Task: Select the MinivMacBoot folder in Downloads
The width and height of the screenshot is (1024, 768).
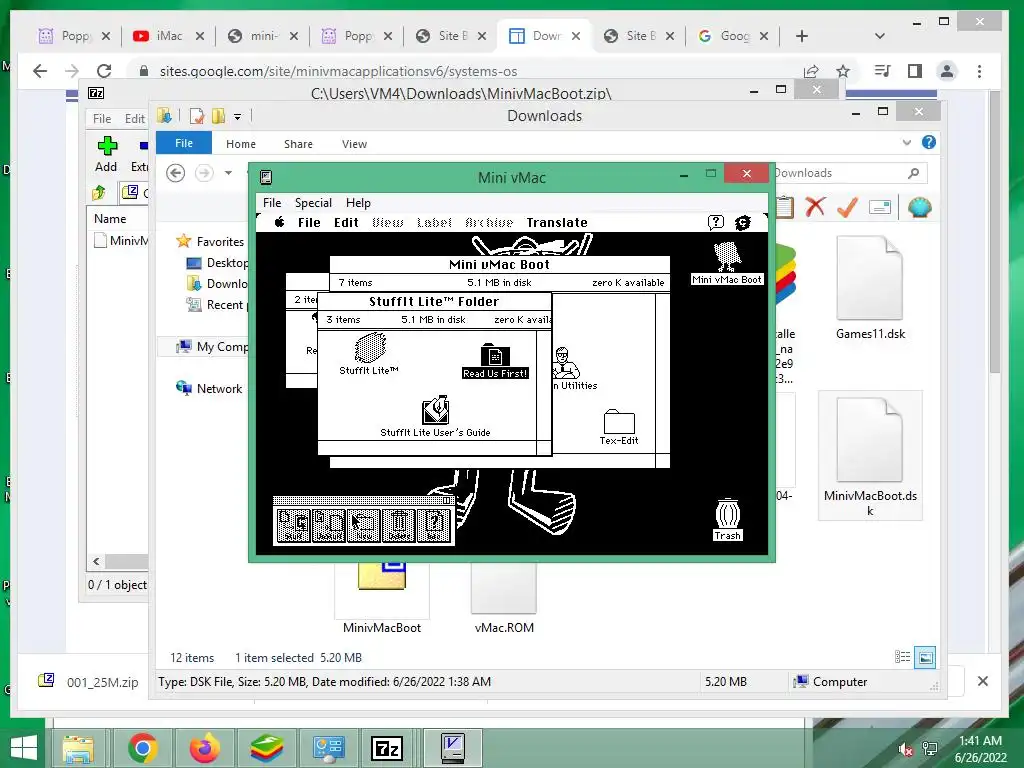Action: pos(382,598)
